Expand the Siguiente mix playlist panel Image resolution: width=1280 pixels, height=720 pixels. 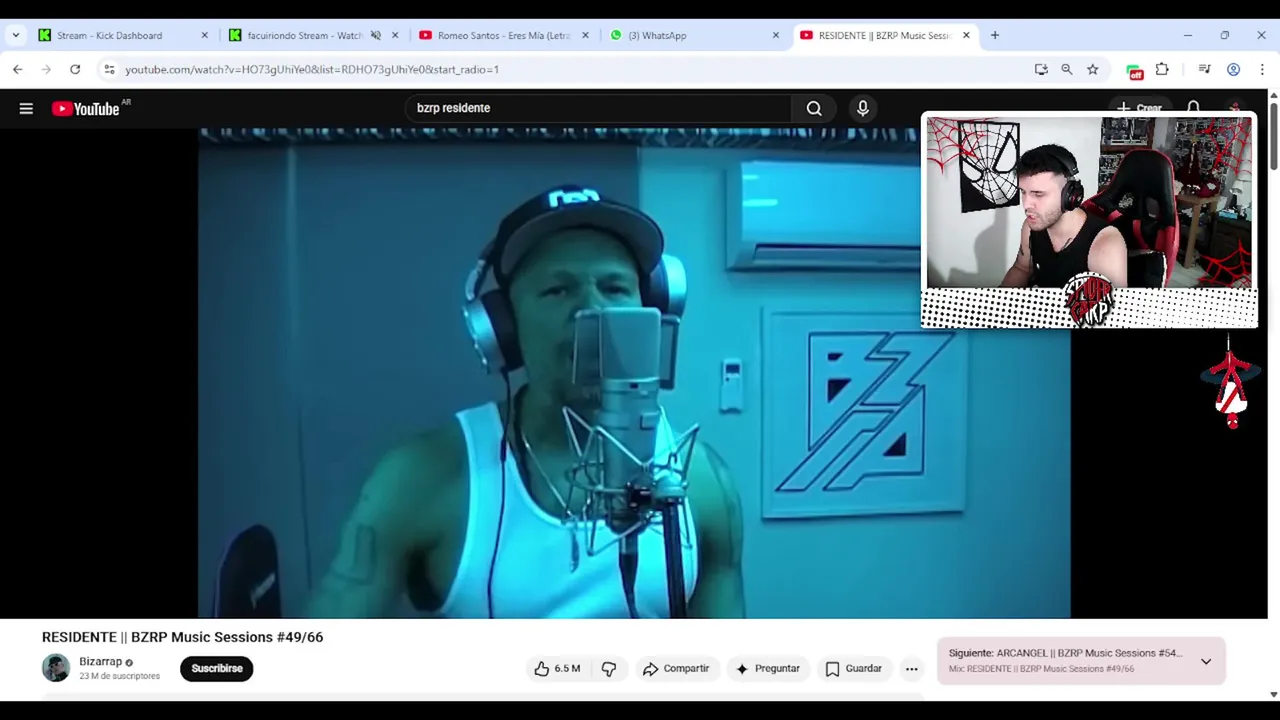click(x=1206, y=662)
